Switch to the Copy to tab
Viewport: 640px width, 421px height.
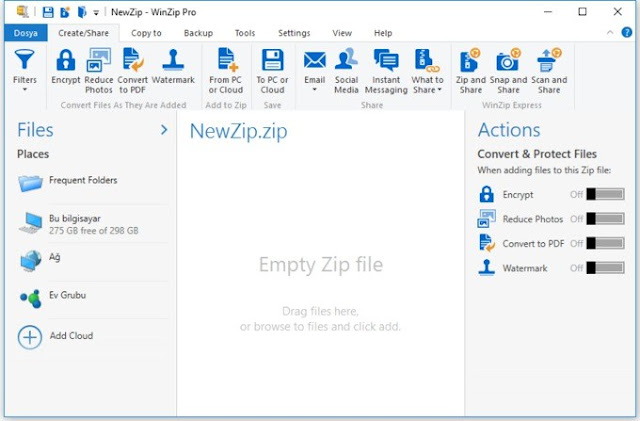click(146, 33)
